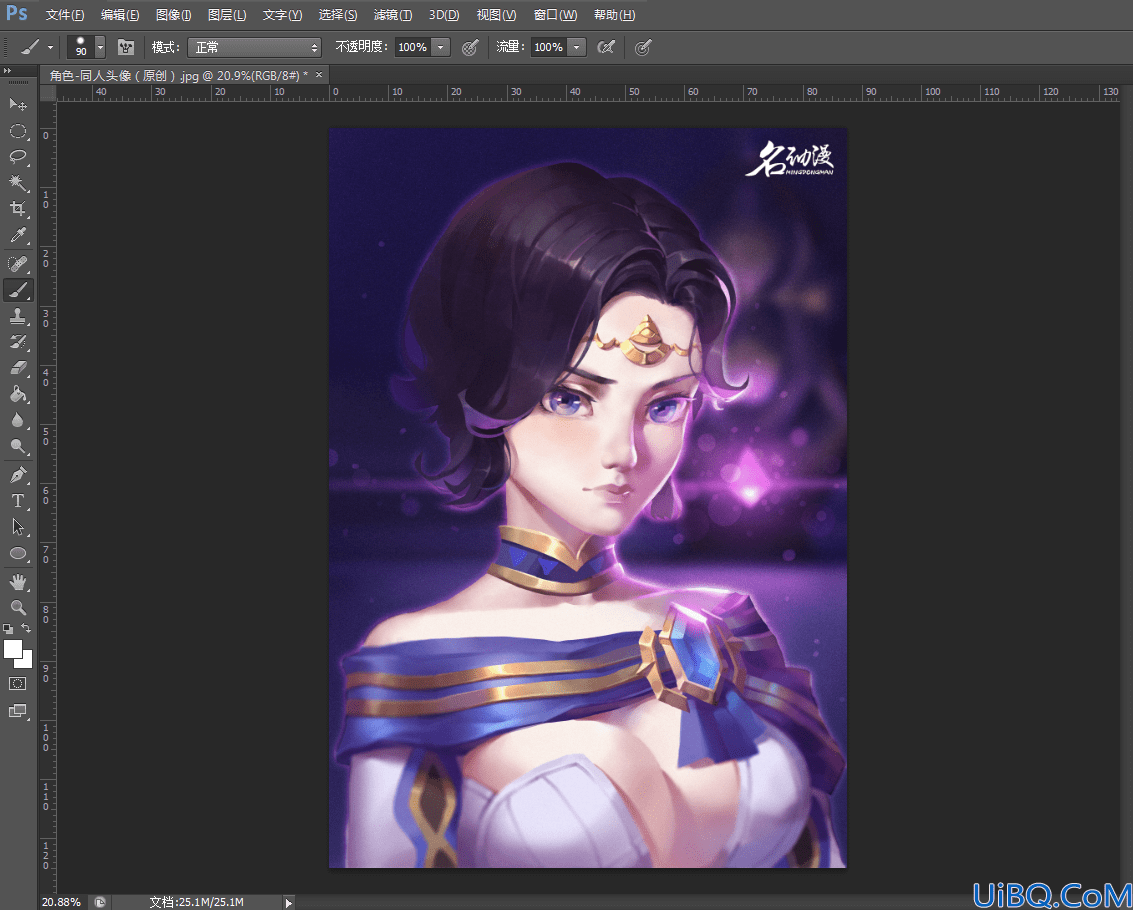Open the 图像(I) menu

pos(173,15)
